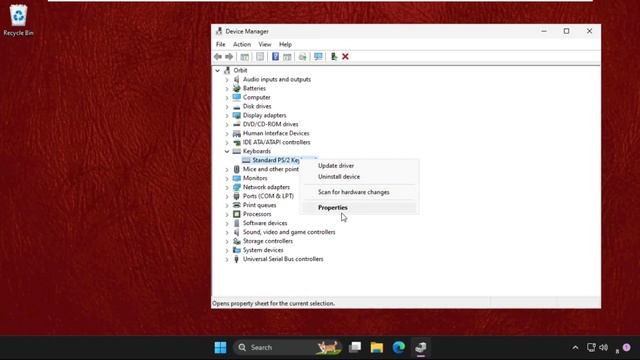Expand the Monitors node chevron
The height and width of the screenshot is (360, 640).
tap(227, 178)
